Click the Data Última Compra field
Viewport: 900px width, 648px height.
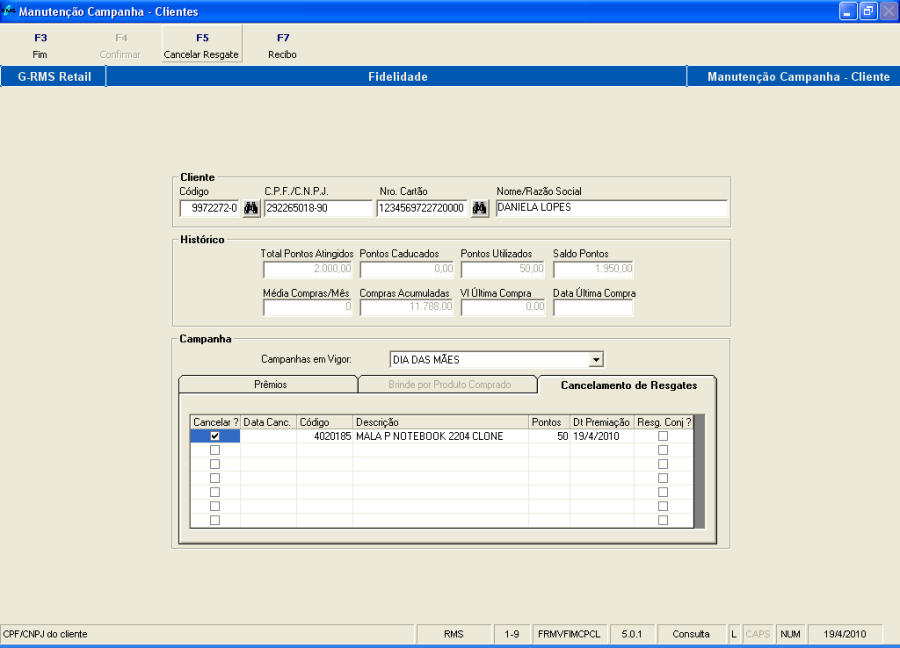click(x=593, y=307)
